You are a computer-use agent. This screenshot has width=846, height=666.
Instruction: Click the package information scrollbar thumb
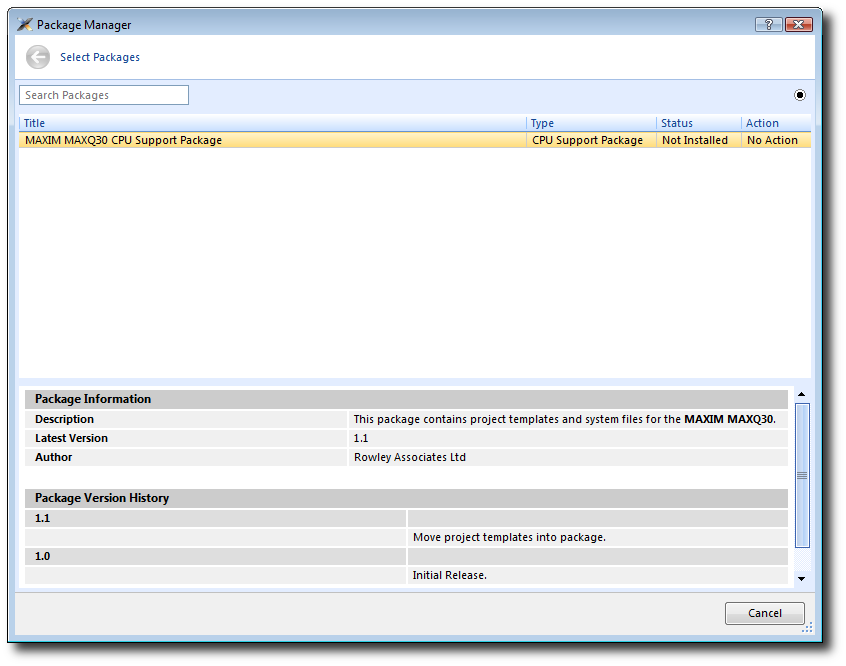click(802, 475)
